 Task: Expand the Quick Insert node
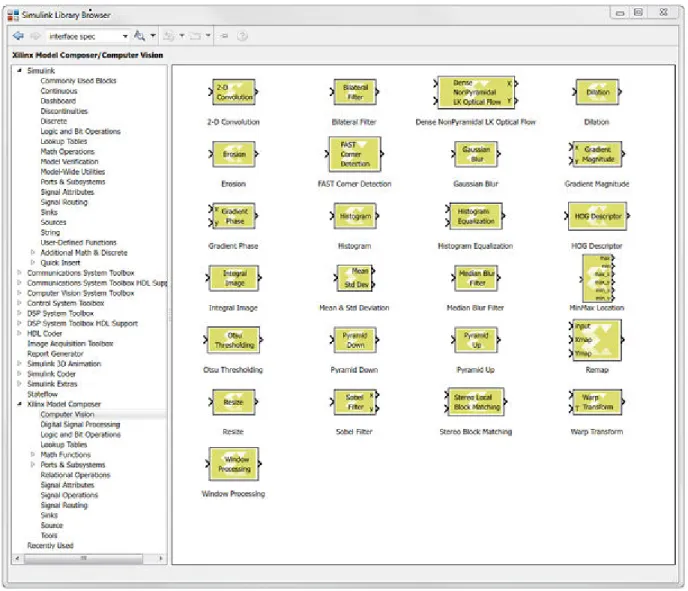tap(33, 262)
